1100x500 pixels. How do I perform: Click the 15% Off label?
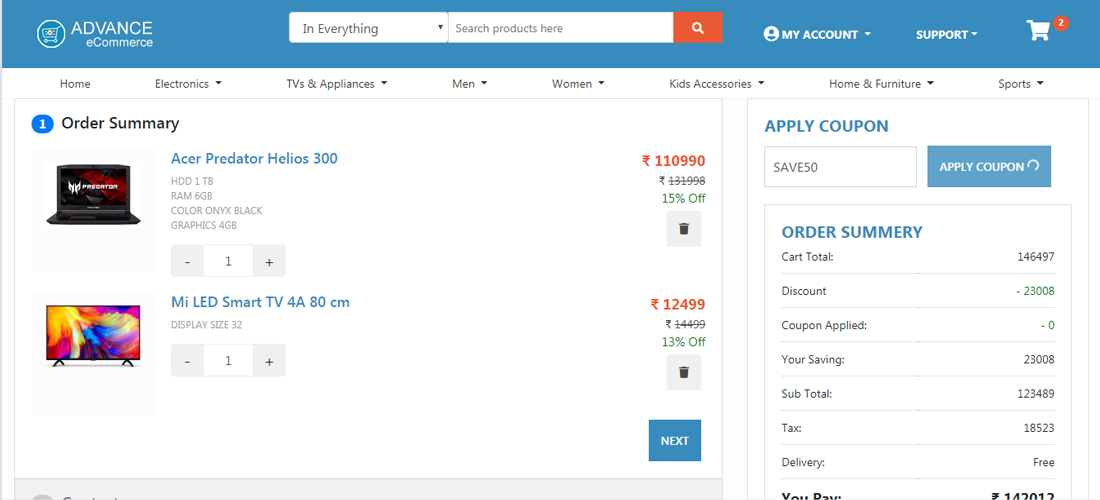683,198
